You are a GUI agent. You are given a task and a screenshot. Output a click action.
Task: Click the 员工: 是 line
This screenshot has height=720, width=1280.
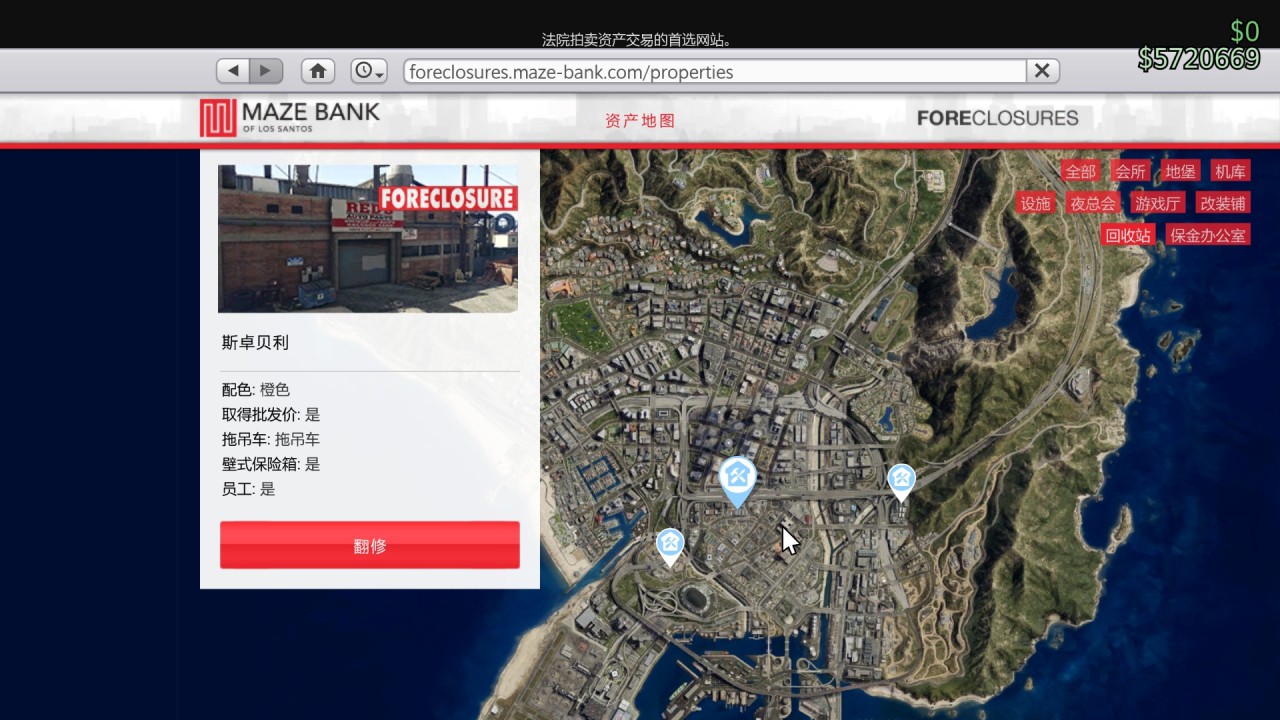pyautogui.click(x=248, y=489)
